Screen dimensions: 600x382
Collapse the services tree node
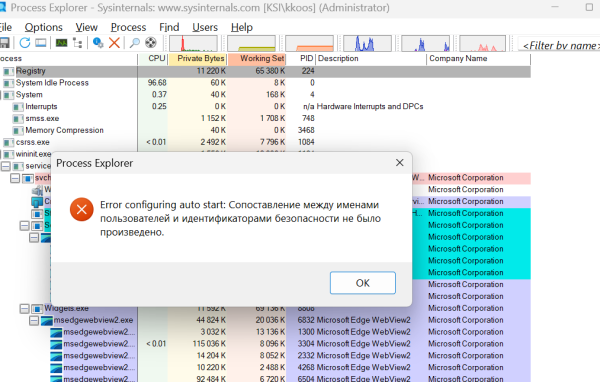tap(6, 166)
